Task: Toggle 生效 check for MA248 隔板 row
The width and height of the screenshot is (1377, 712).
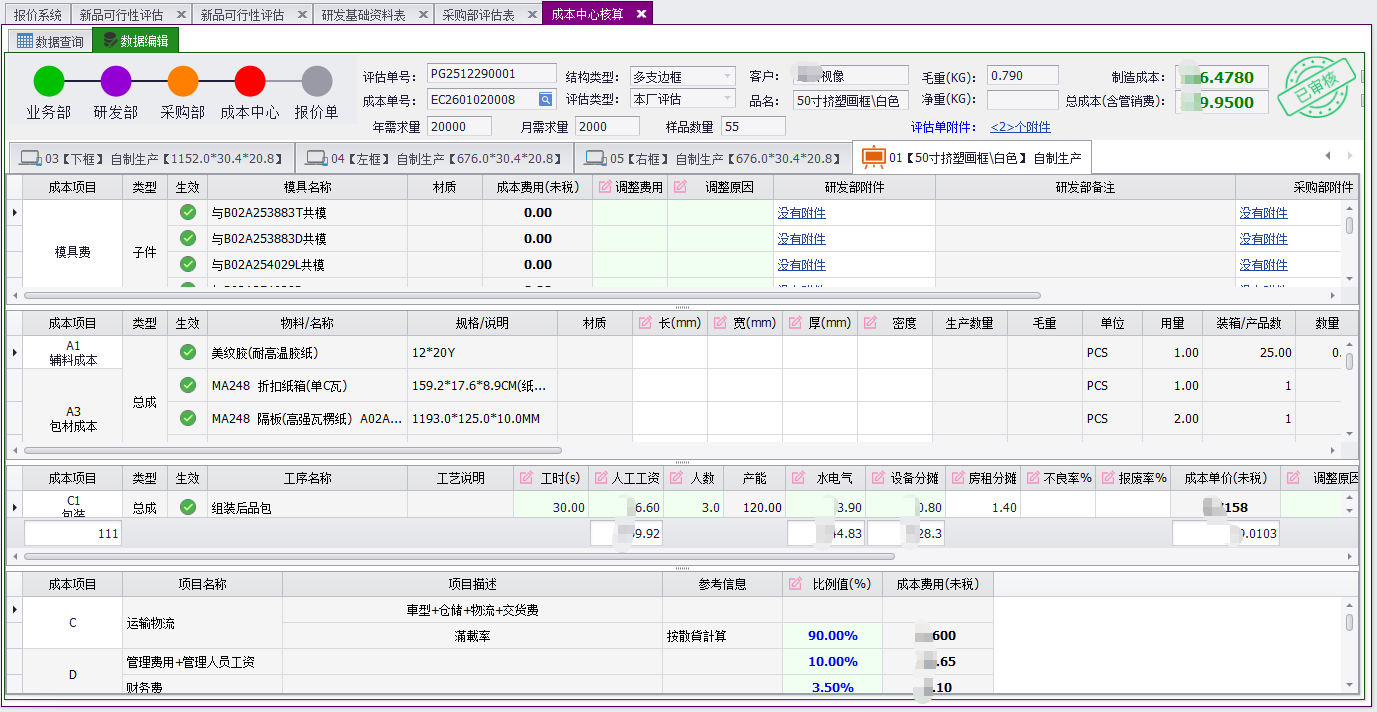Action: point(187,418)
